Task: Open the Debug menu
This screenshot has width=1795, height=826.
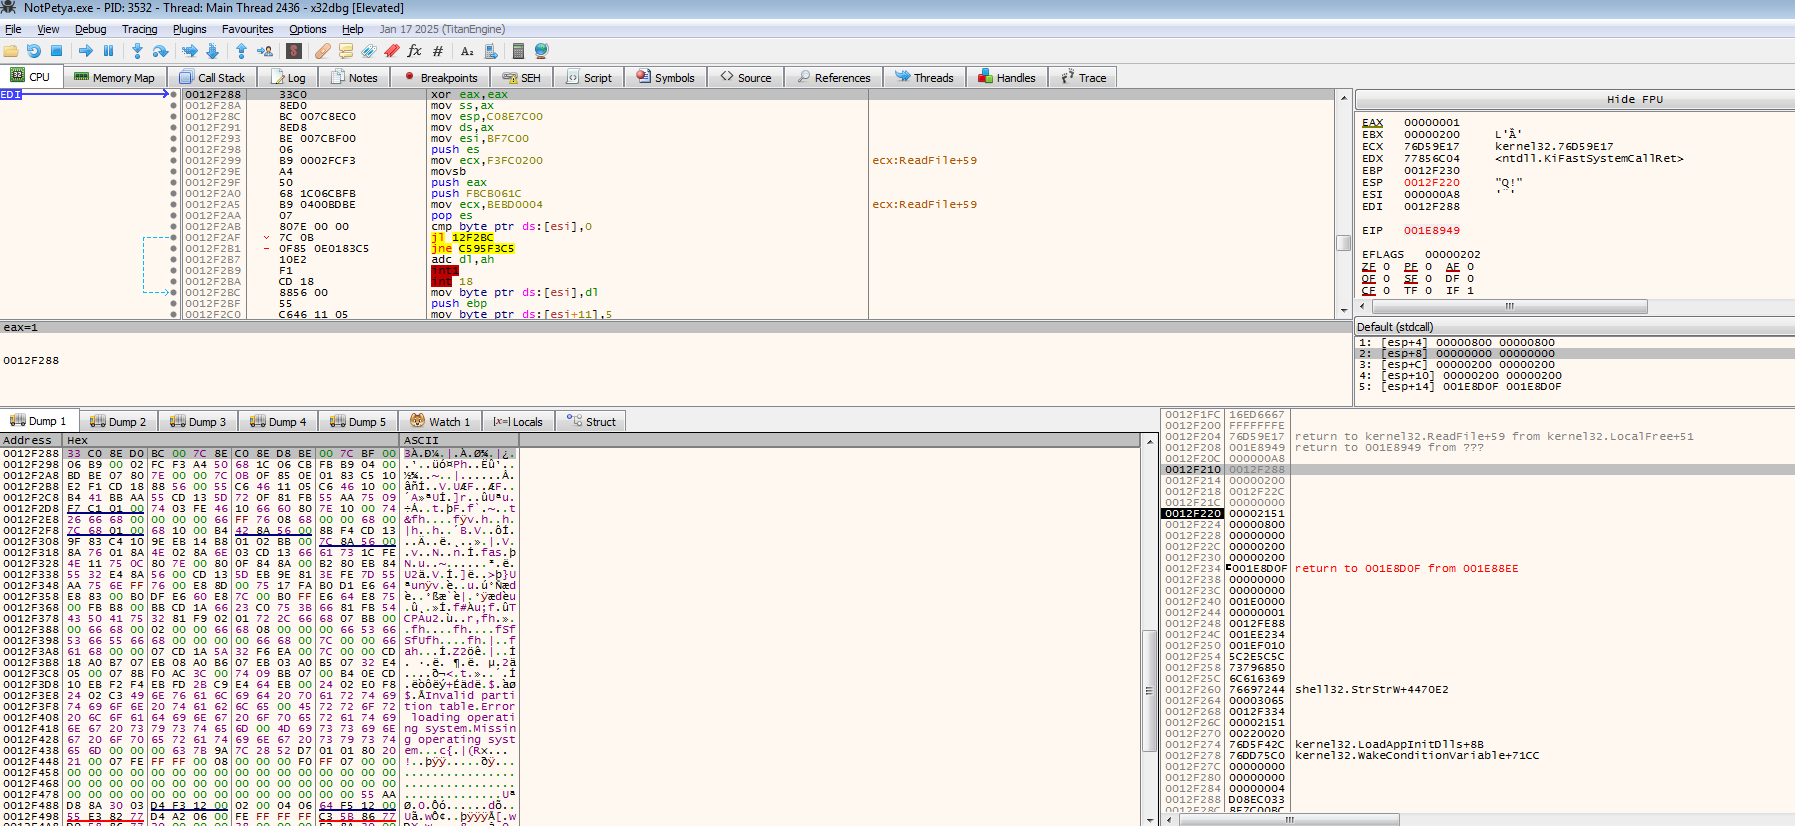Action: tap(90, 29)
